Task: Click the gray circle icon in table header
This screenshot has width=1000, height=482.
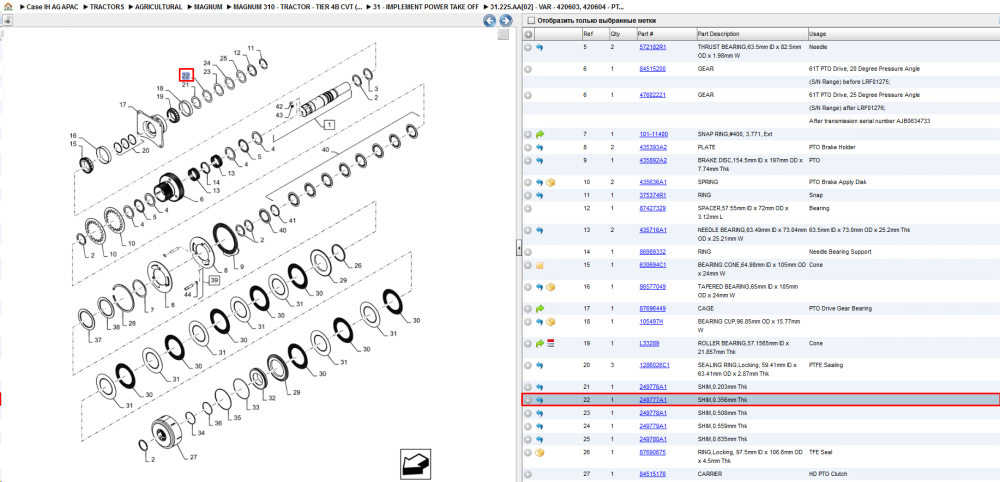Action: click(x=528, y=34)
